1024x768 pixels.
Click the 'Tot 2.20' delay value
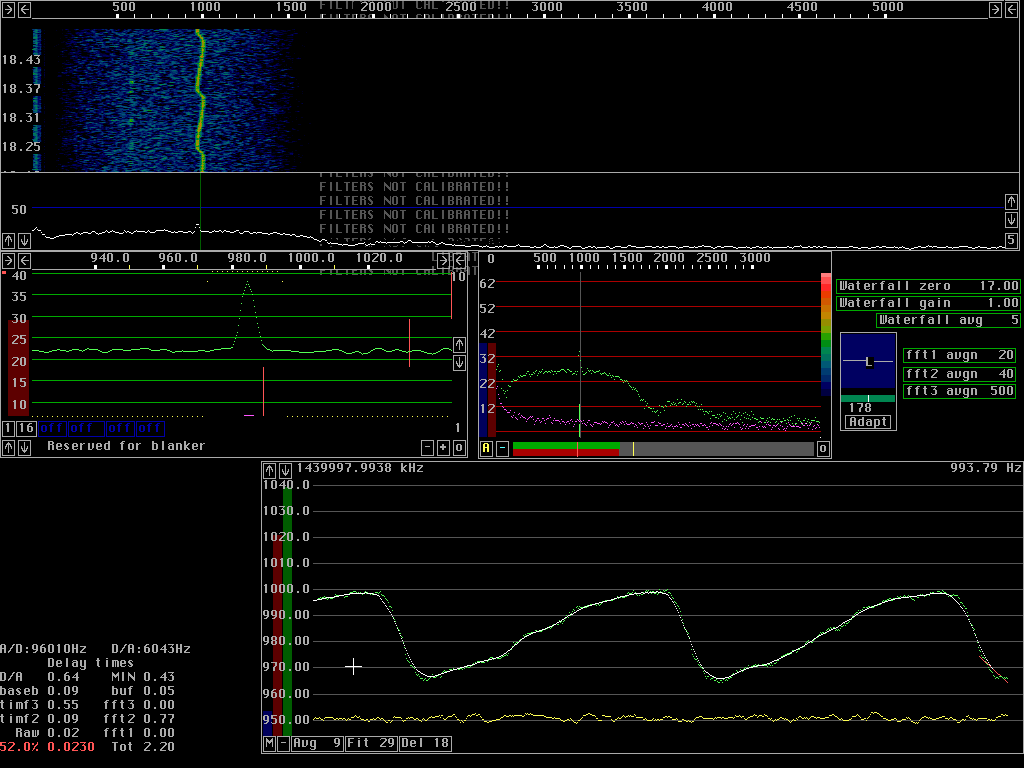click(x=143, y=747)
